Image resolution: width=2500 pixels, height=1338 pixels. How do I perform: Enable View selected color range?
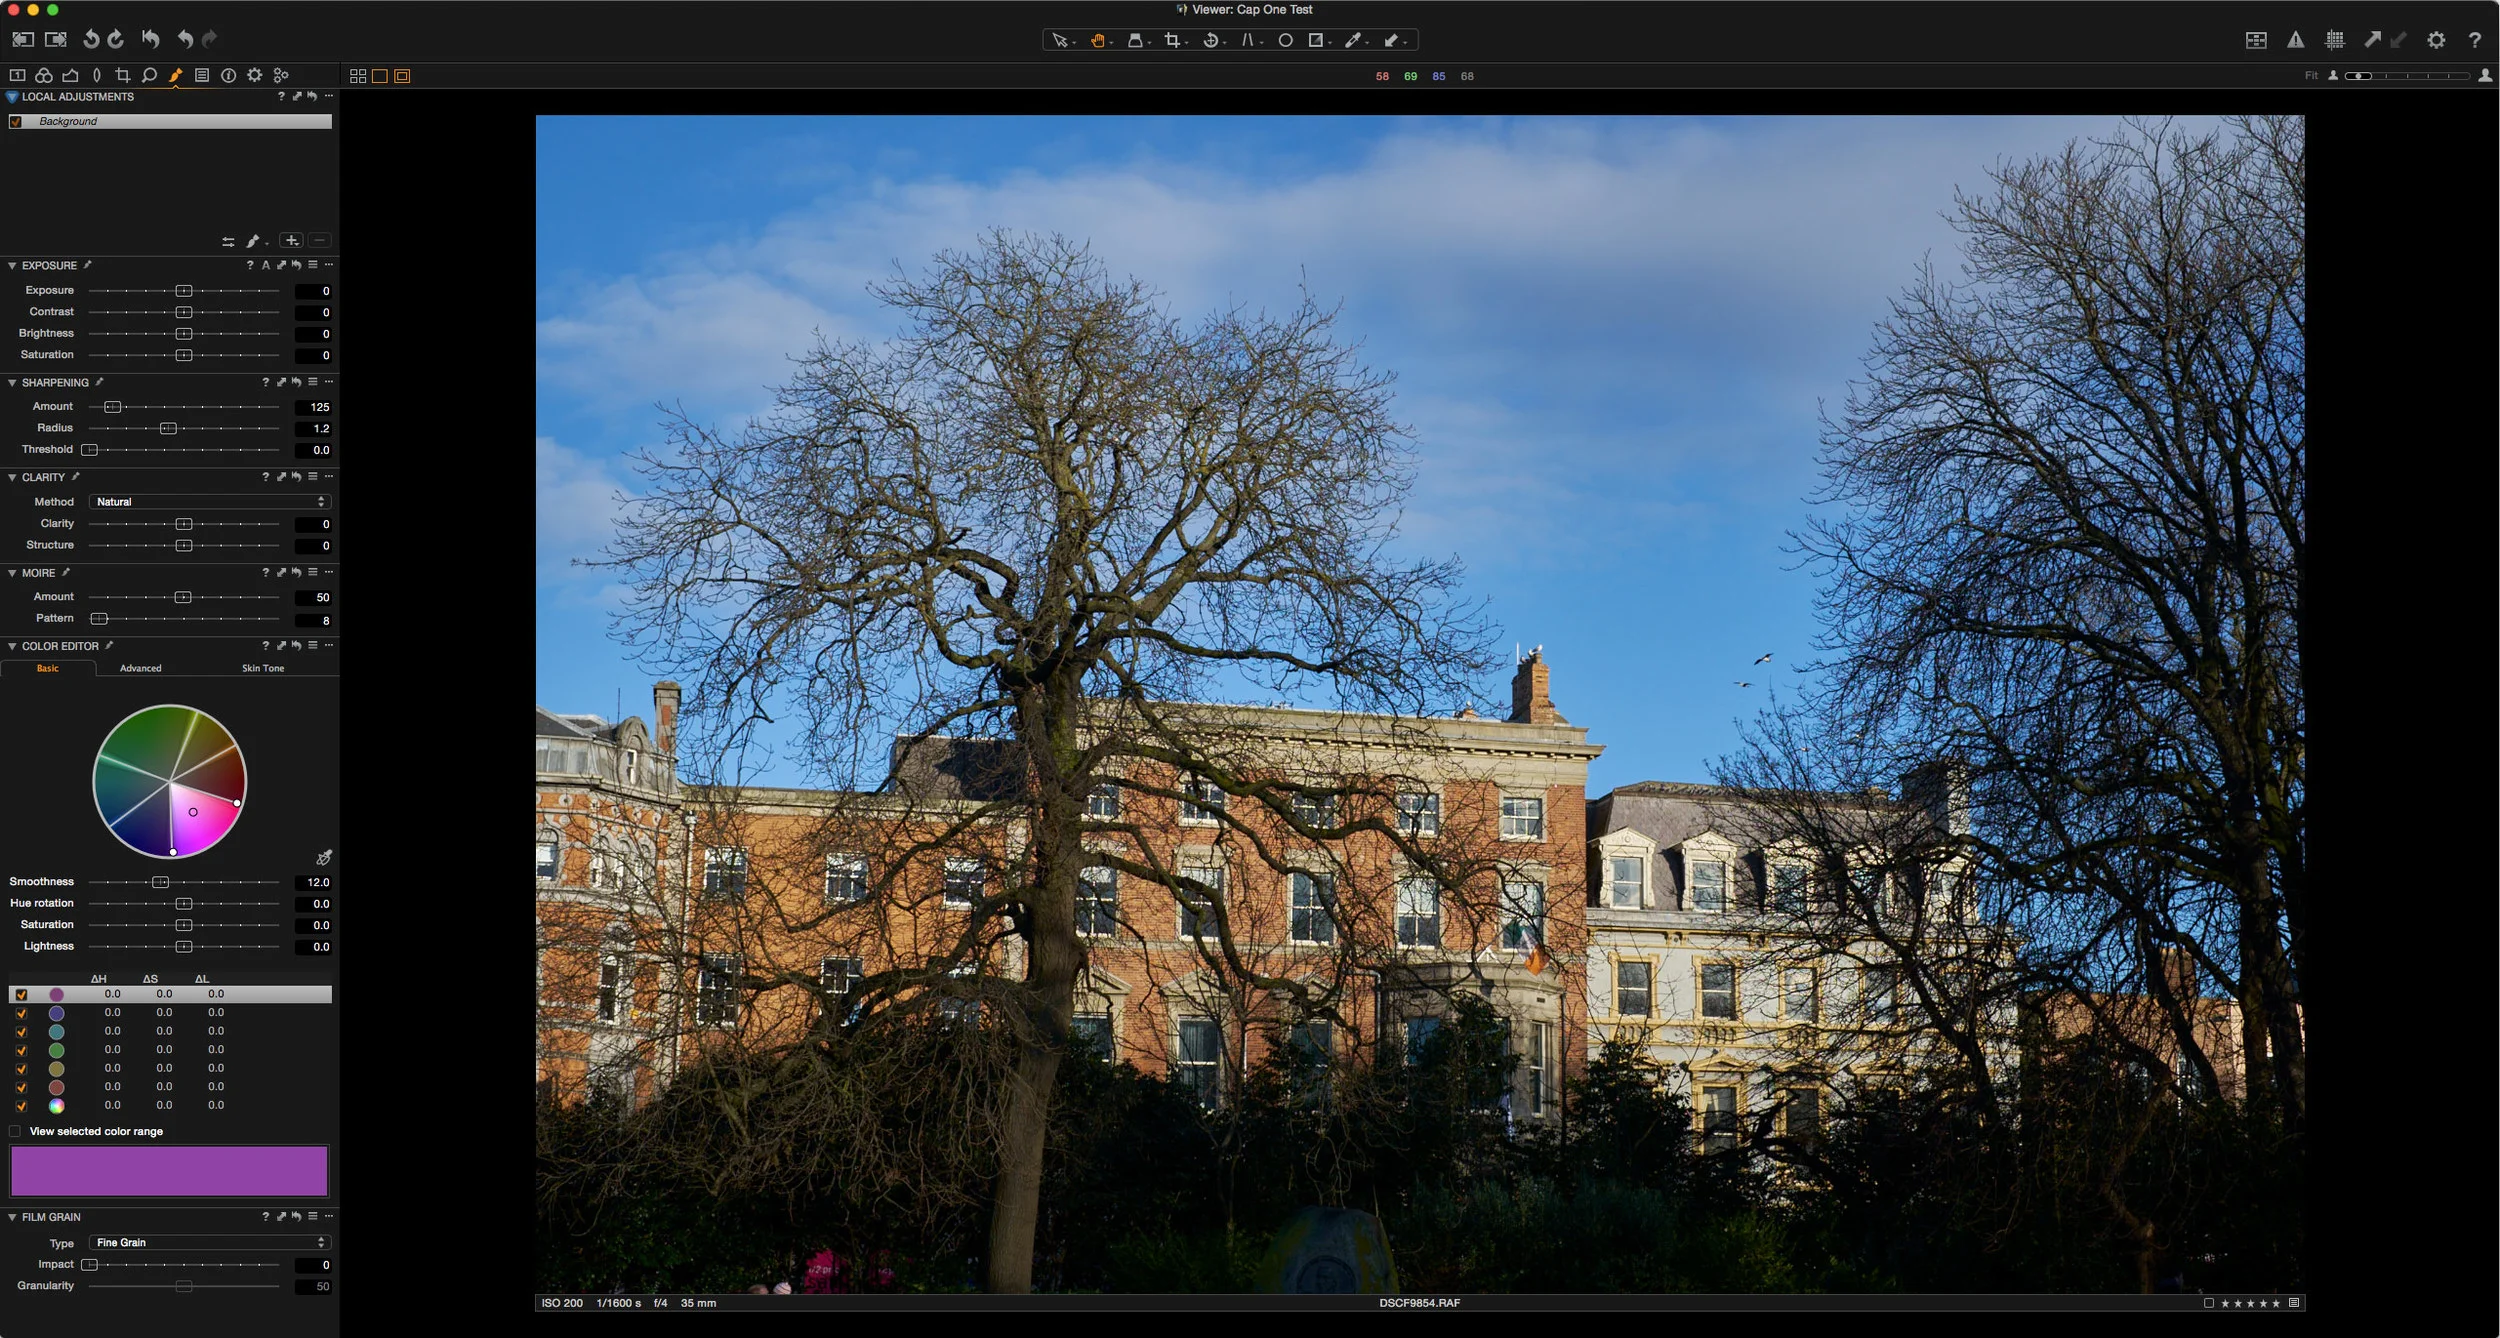pos(15,1131)
